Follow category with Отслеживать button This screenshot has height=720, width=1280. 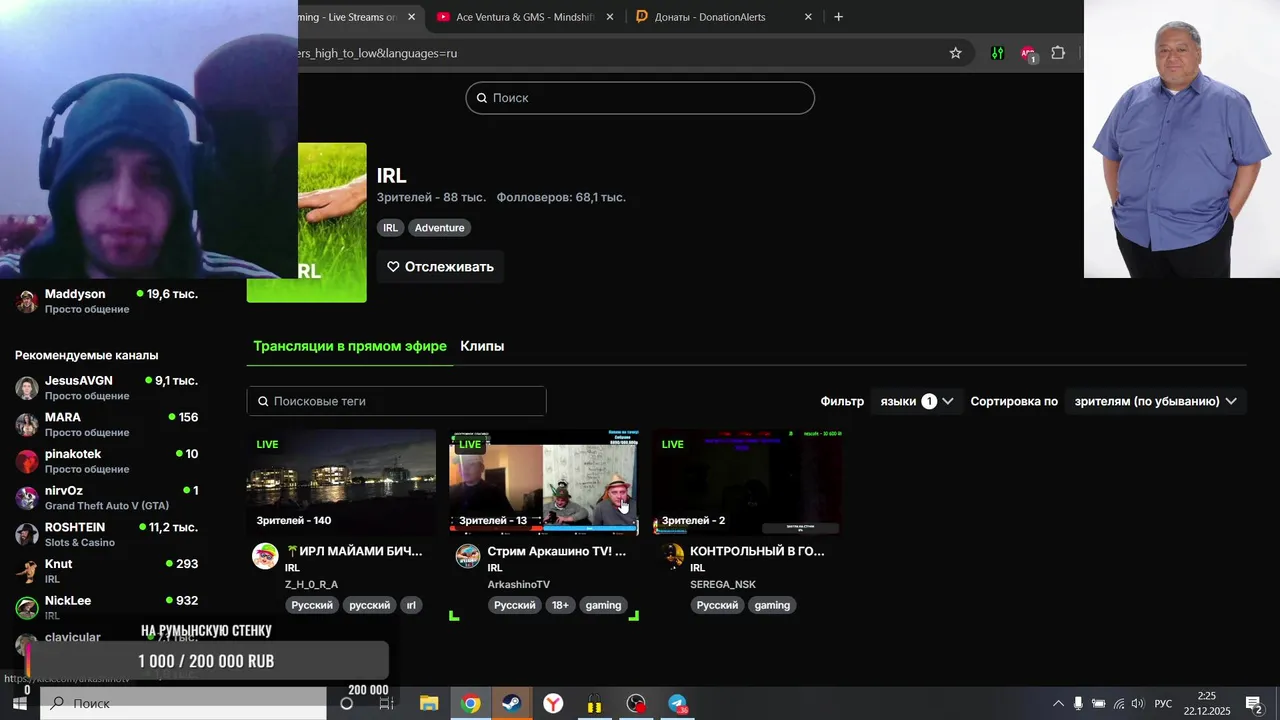click(x=440, y=267)
